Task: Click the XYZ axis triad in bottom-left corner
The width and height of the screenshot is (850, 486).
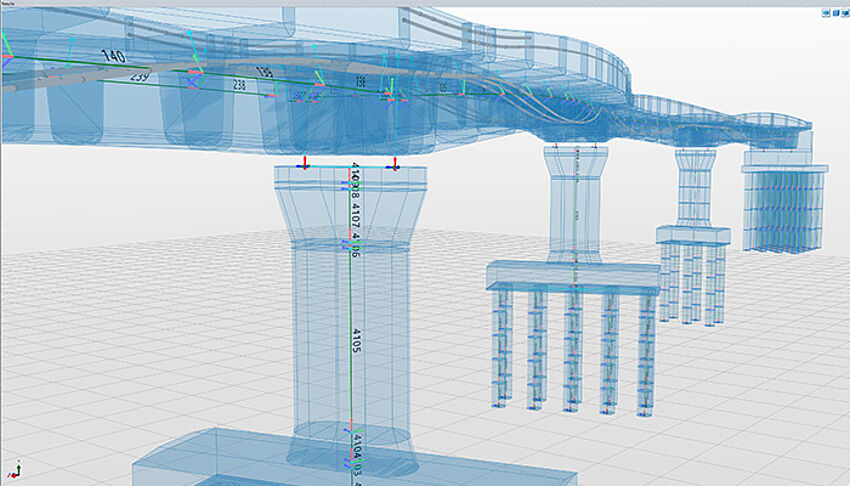Action: tap(15, 470)
